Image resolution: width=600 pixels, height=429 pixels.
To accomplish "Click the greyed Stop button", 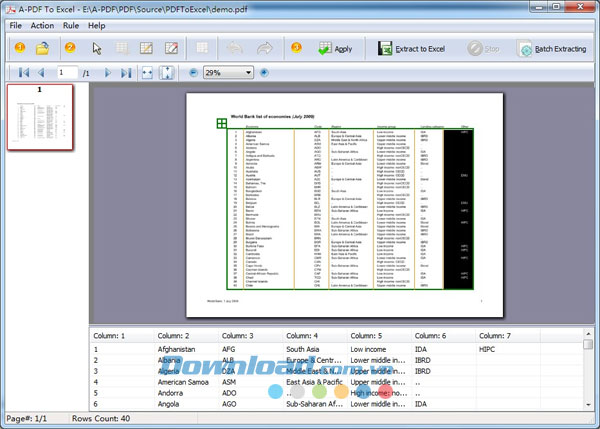I will pyautogui.click(x=483, y=49).
